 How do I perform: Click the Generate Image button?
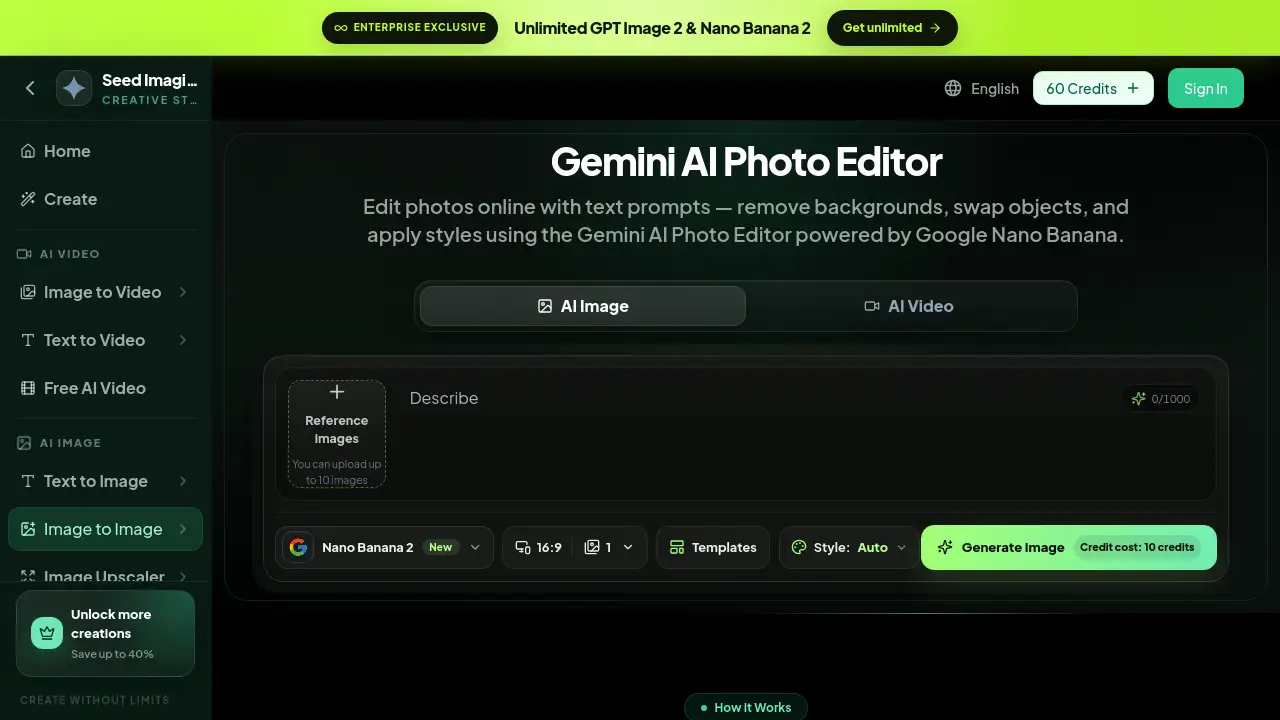(1069, 547)
